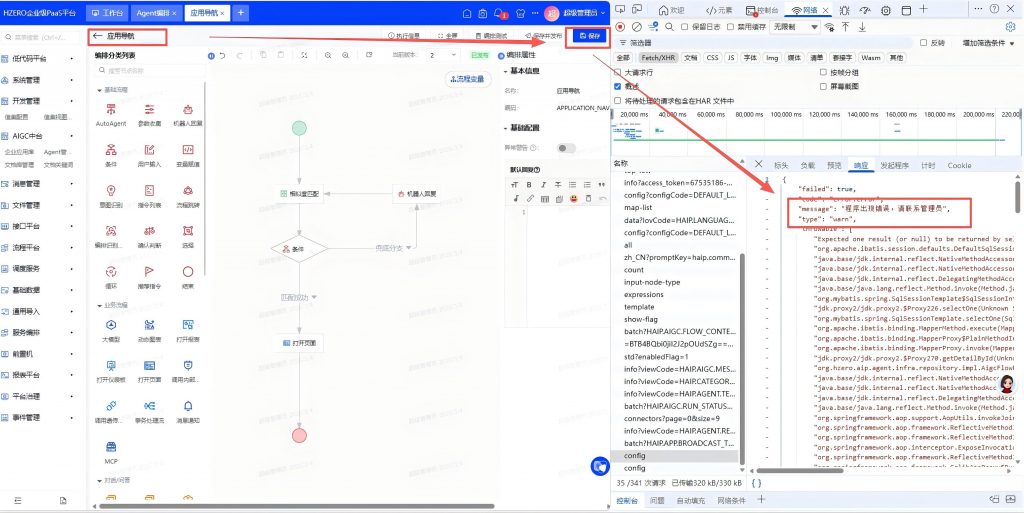This screenshot has height=513, width=1024.
Task: Click the blue 保存 button
Action: pyautogui.click(x=590, y=35)
